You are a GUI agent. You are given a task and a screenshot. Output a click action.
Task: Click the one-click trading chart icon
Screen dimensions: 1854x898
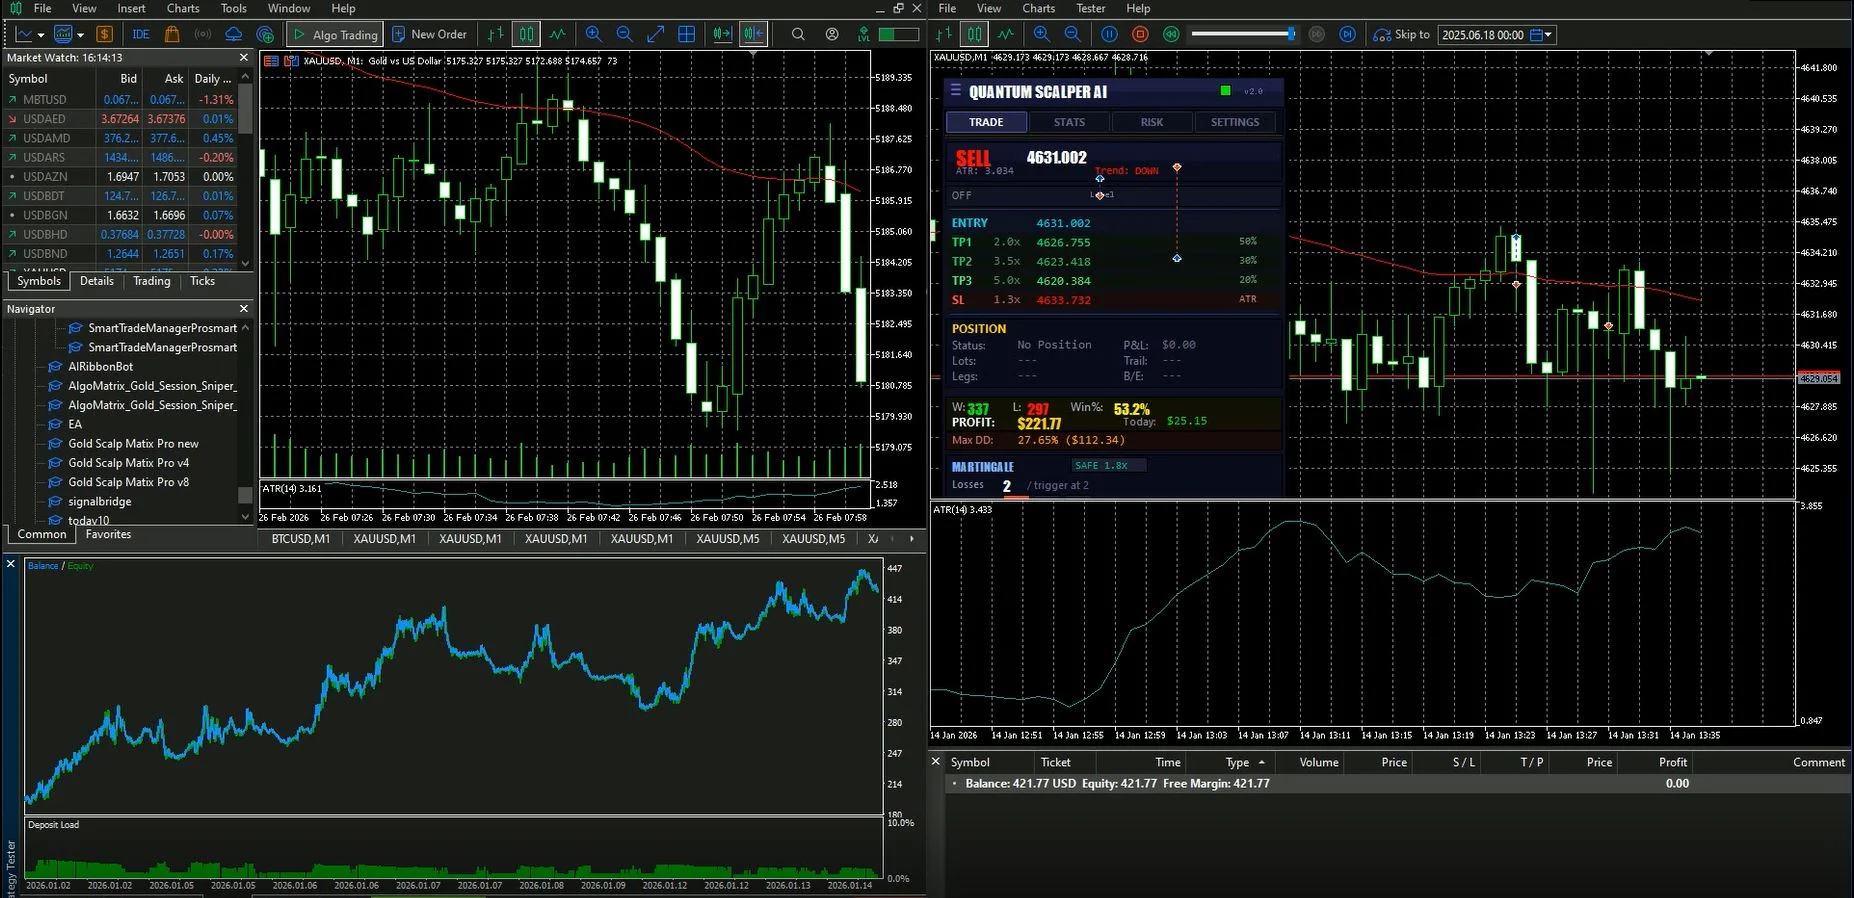[292, 61]
